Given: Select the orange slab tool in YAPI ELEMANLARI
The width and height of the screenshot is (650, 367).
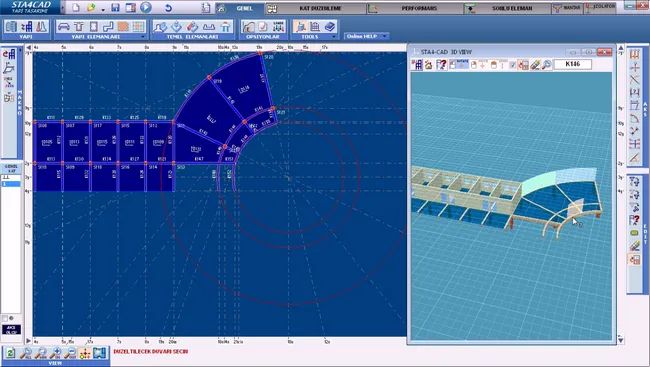Looking at the screenshot, I should click(x=123, y=27).
